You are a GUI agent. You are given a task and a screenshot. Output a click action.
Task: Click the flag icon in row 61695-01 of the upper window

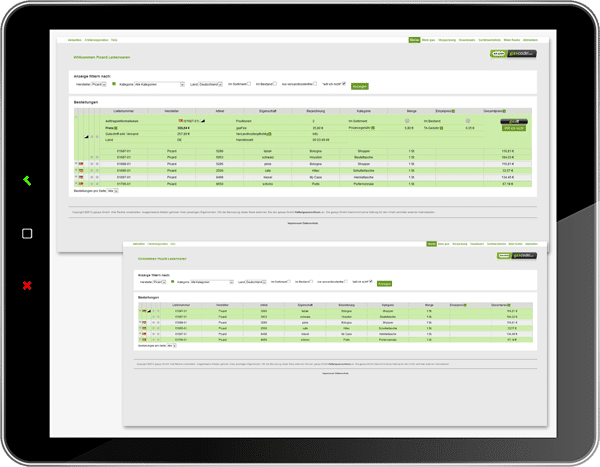[81, 170]
